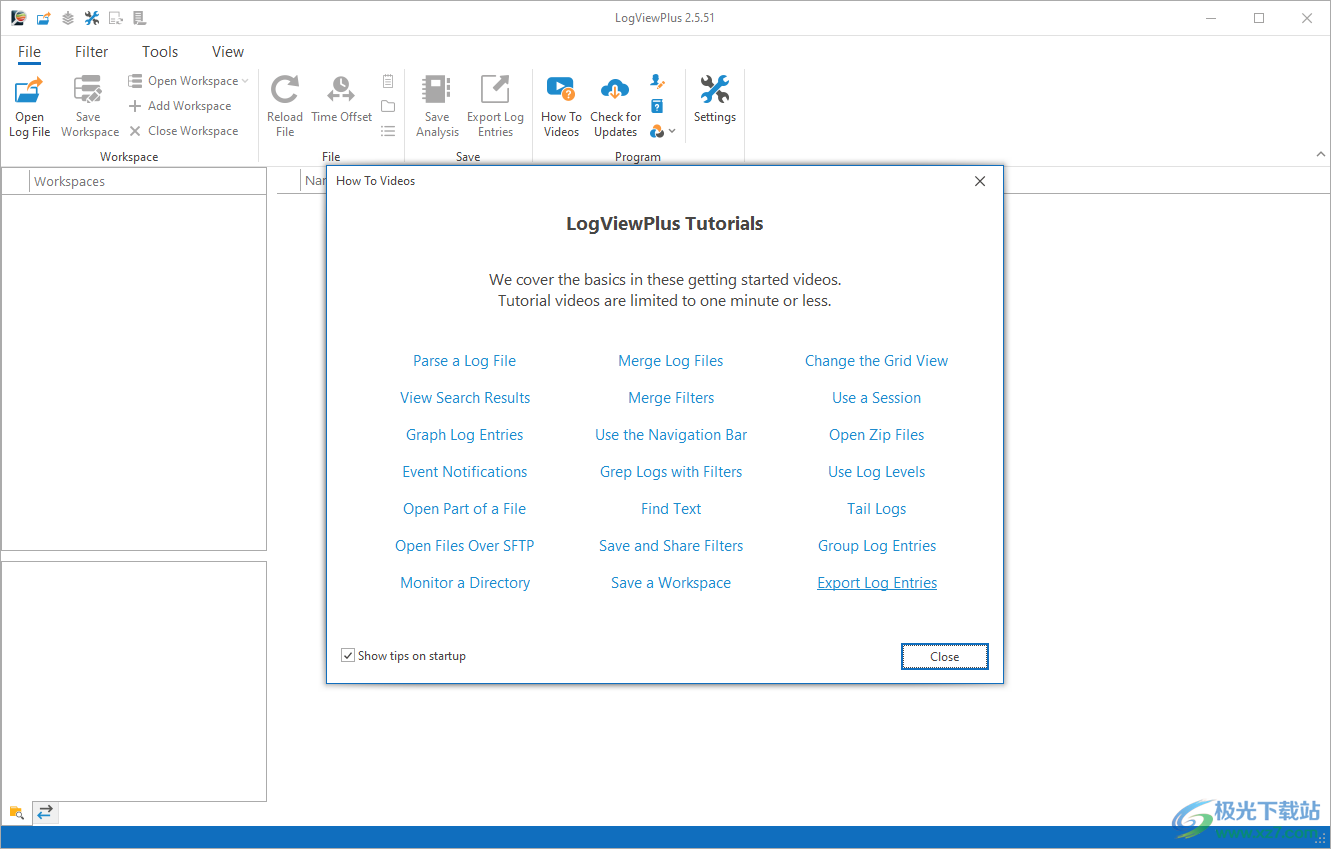
Task: Click the small list icon in File group
Action: pyautogui.click(x=388, y=131)
